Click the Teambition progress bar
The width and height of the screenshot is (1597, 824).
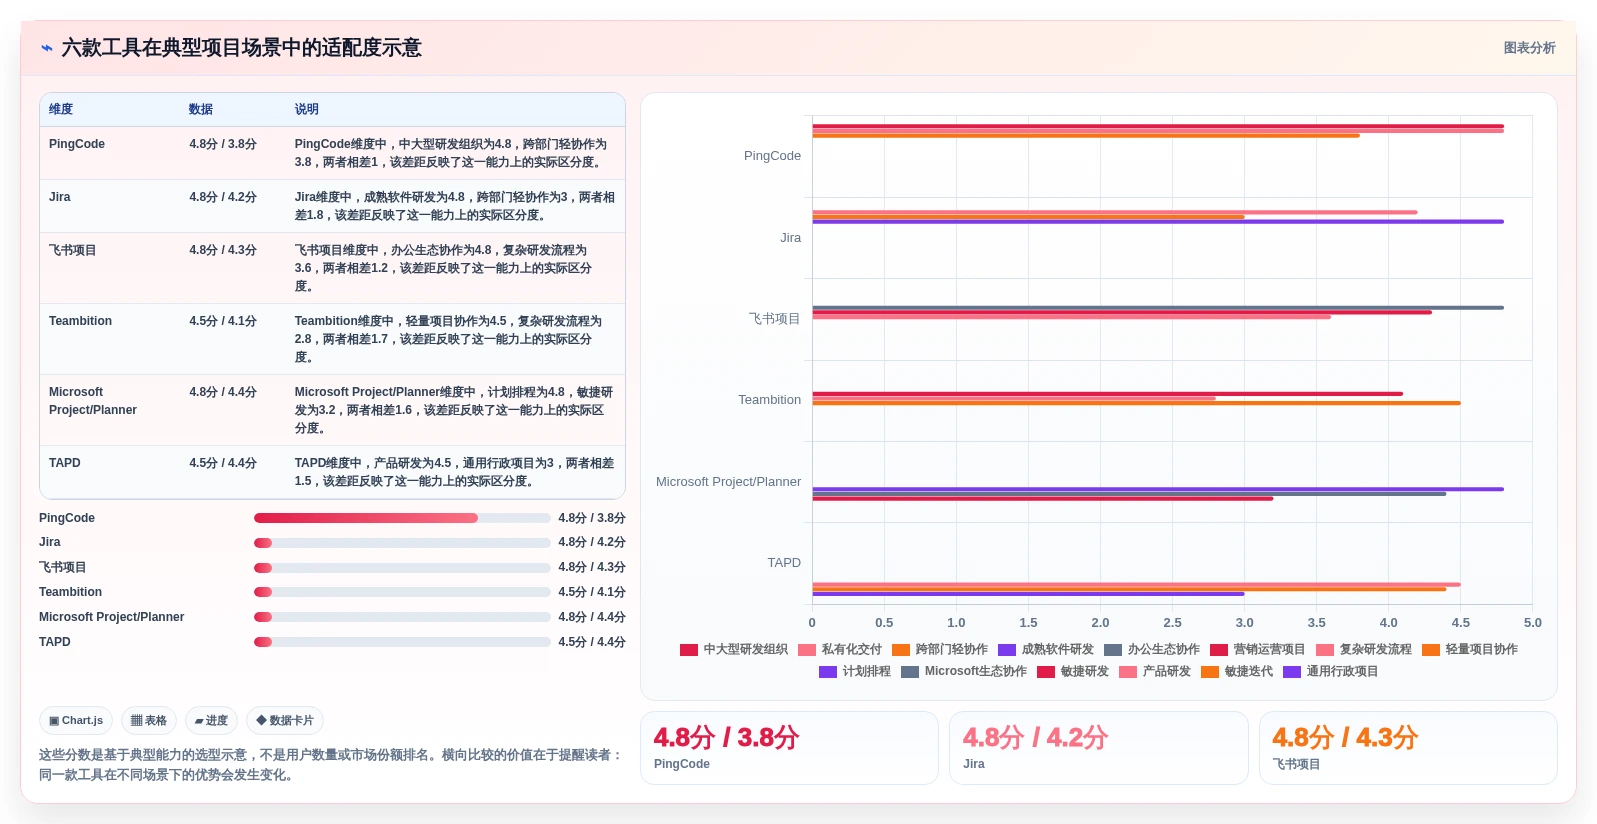pos(402,592)
